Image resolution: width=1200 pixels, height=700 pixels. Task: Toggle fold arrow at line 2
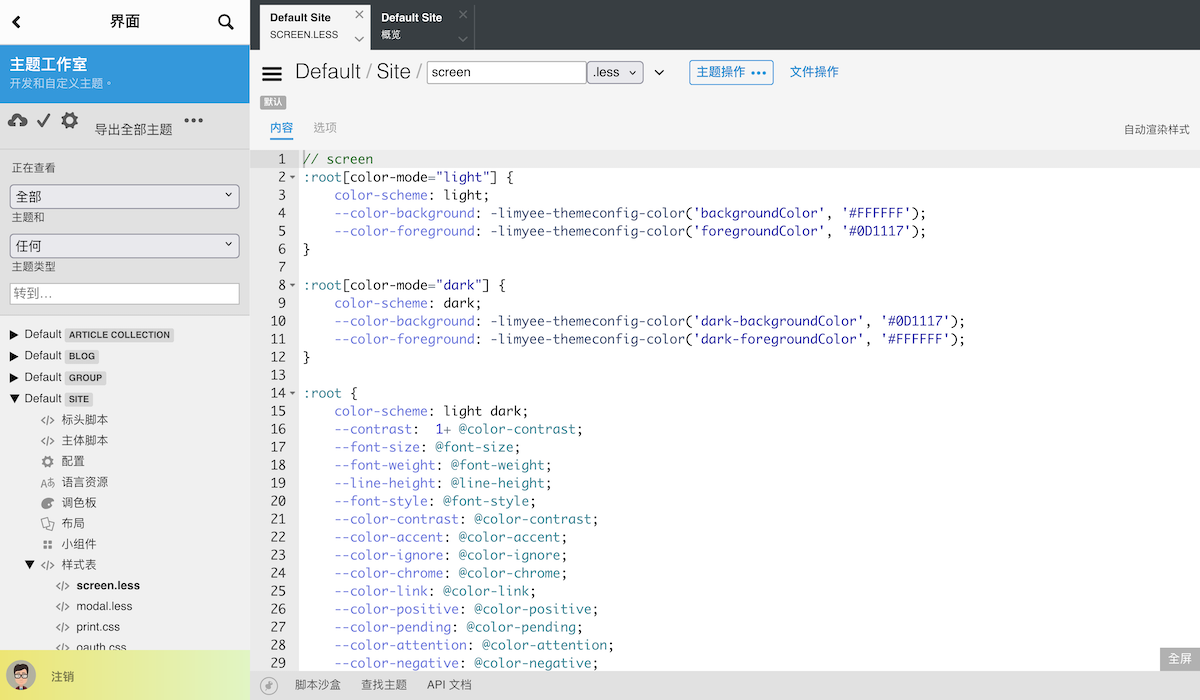(293, 177)
